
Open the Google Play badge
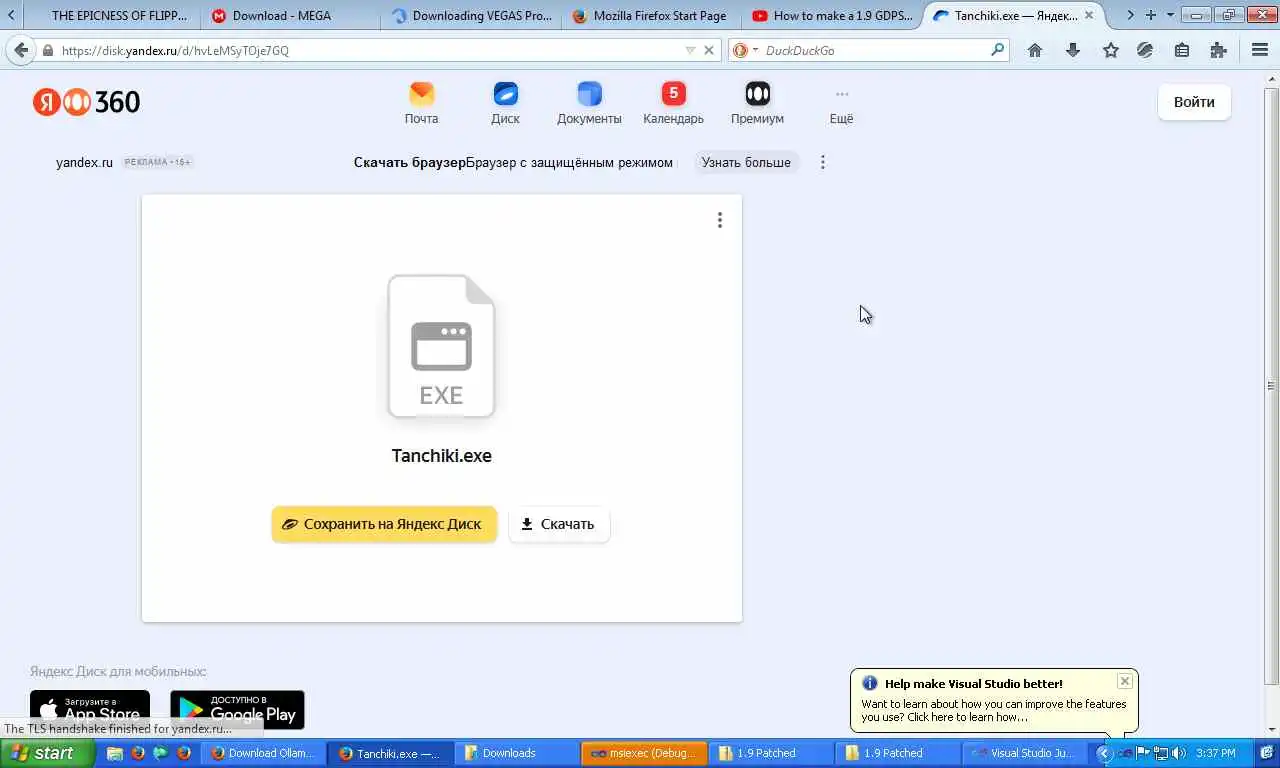237,710
